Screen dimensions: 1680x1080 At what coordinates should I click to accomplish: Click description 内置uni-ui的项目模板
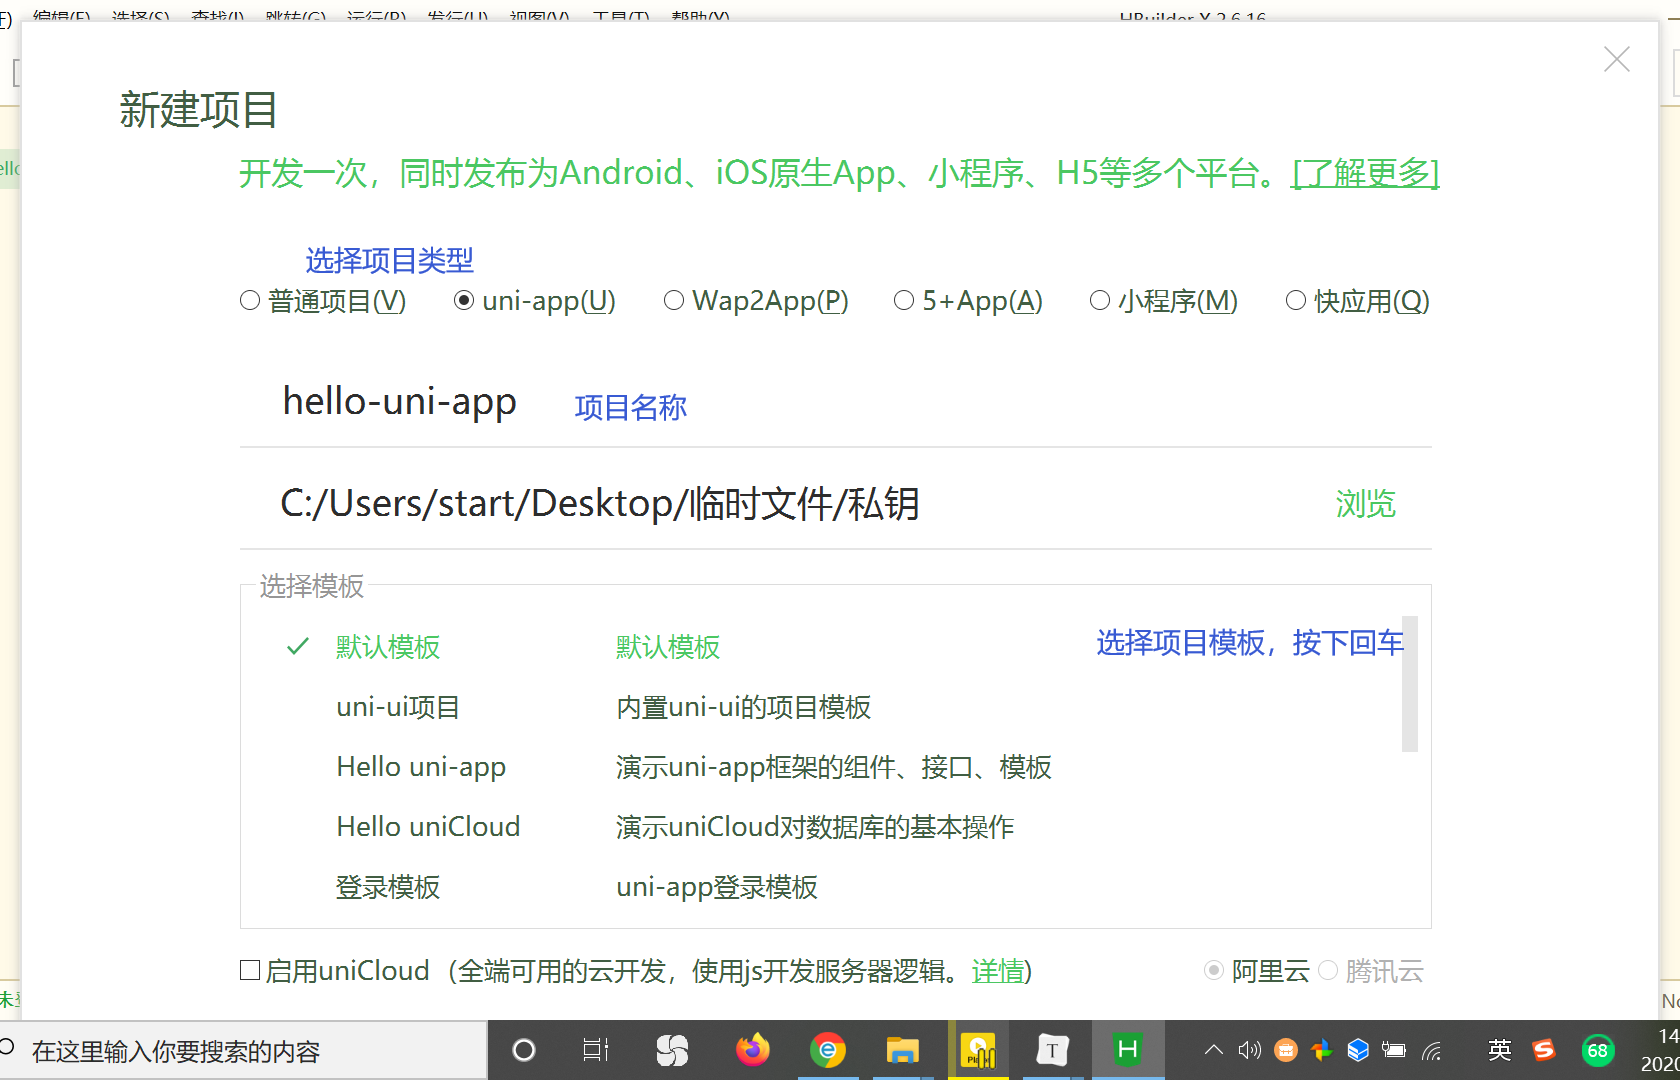[743, 707]
